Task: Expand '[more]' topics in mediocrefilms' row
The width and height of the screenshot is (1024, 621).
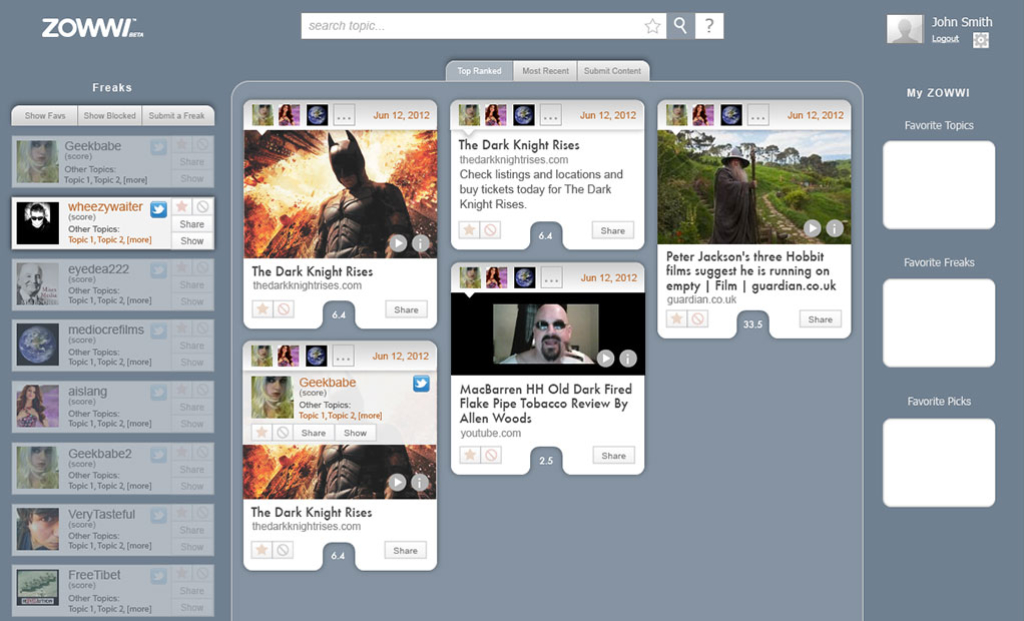Action: coord(139,362)
